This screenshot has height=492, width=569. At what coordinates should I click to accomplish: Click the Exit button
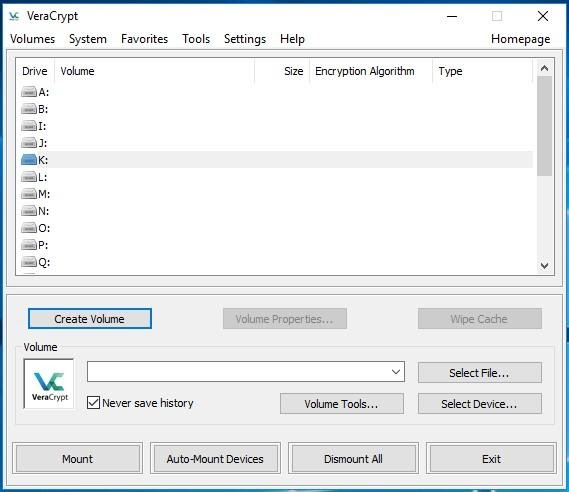pyautogui.click(x=491, y=459)
